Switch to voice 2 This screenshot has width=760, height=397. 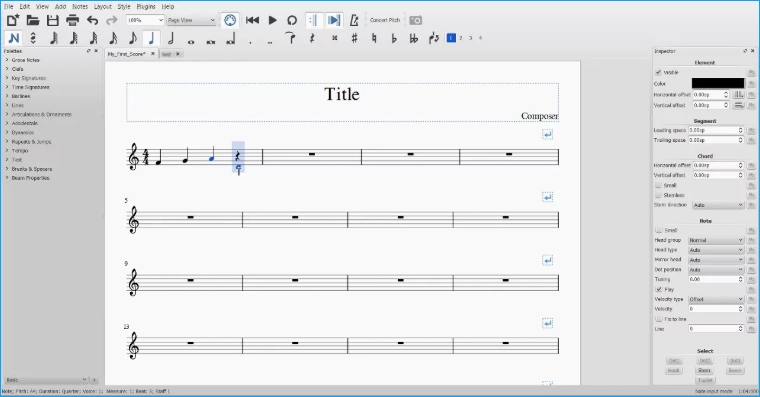point(461,38)
